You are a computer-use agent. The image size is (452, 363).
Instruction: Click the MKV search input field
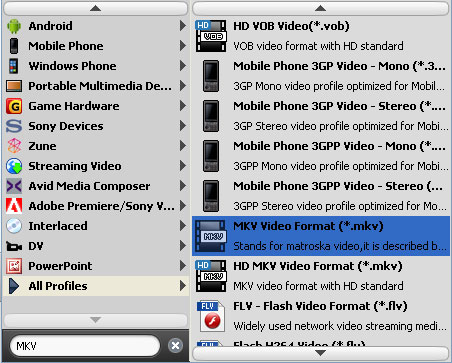(85, 346)
